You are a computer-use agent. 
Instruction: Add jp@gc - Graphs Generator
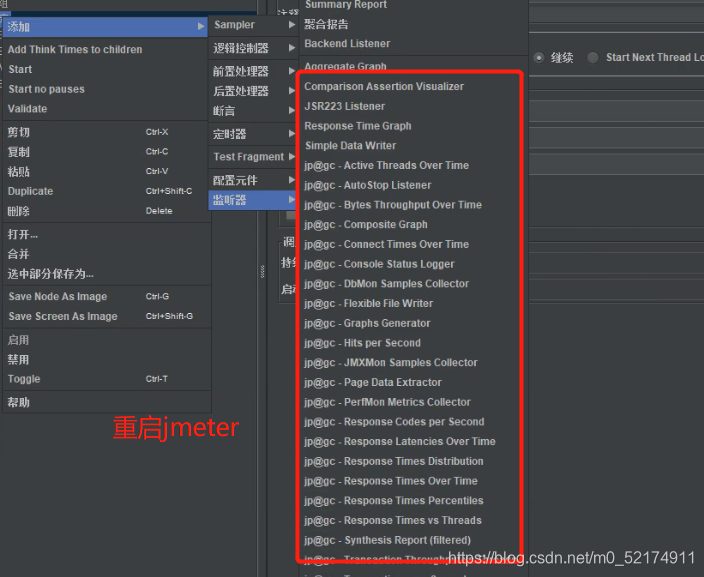pos(413,323)
